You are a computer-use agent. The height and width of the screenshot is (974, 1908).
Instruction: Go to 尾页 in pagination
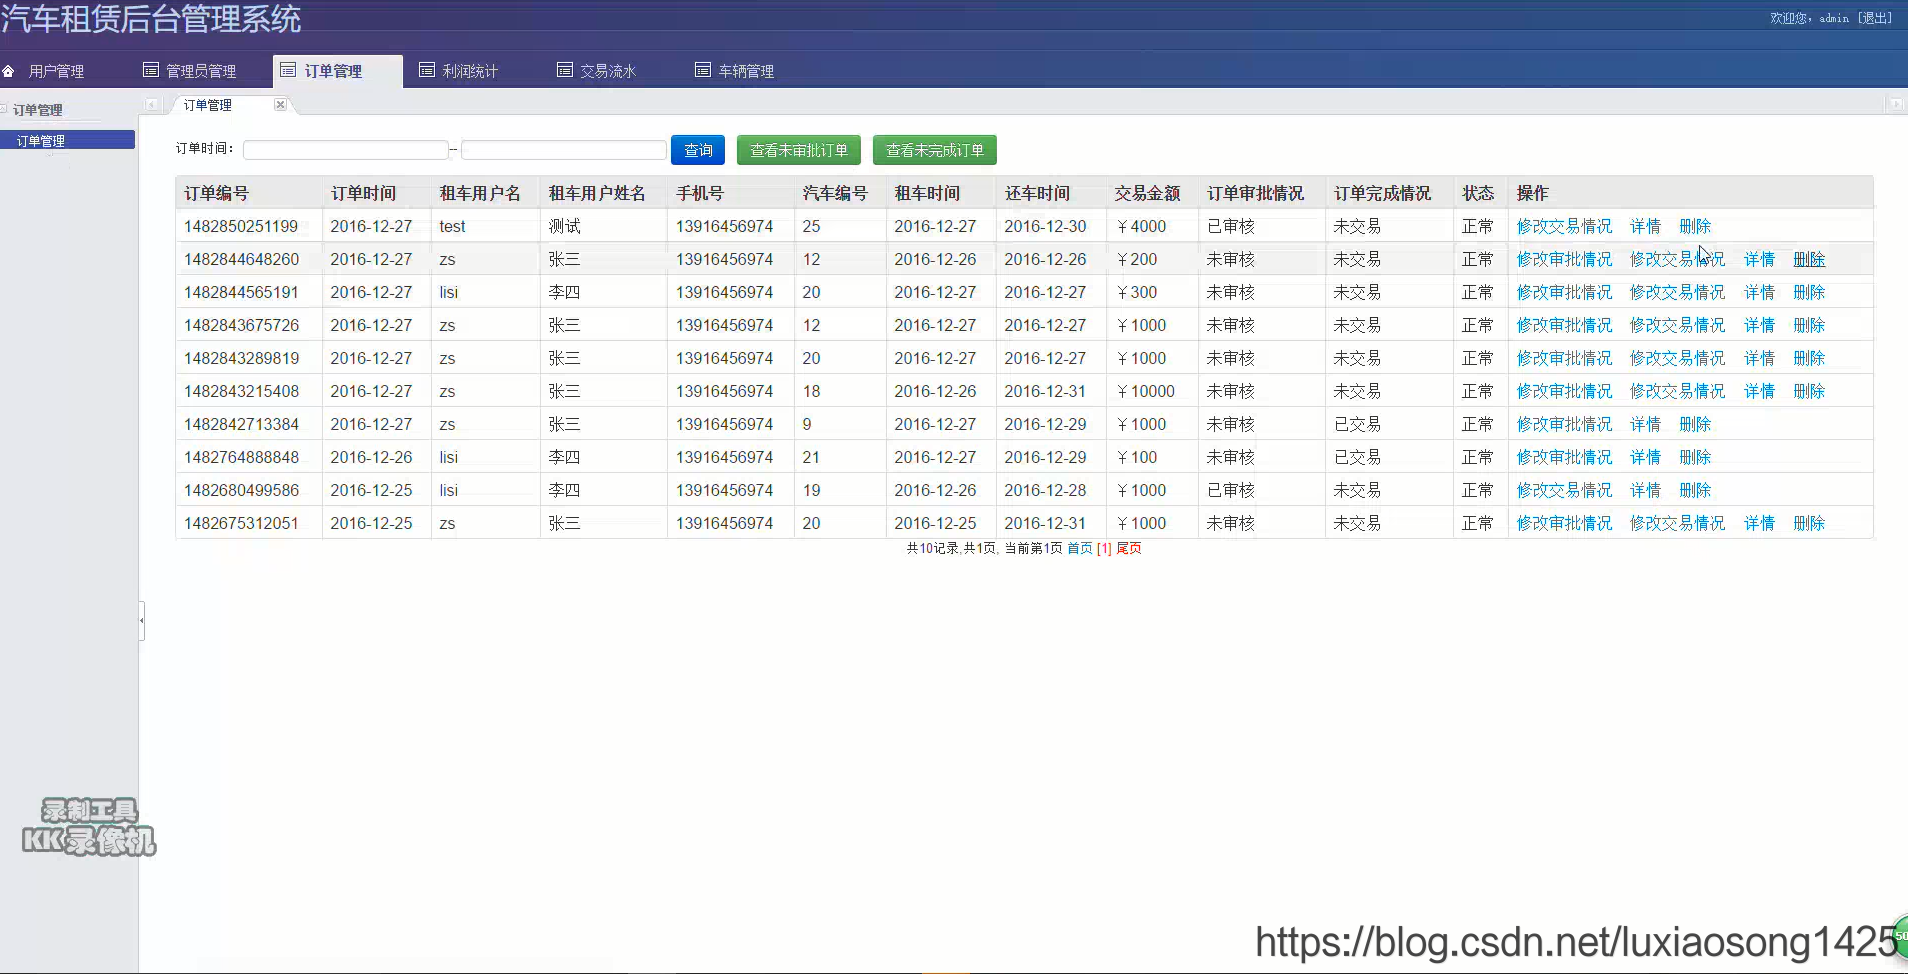[x=1129, y=548]
